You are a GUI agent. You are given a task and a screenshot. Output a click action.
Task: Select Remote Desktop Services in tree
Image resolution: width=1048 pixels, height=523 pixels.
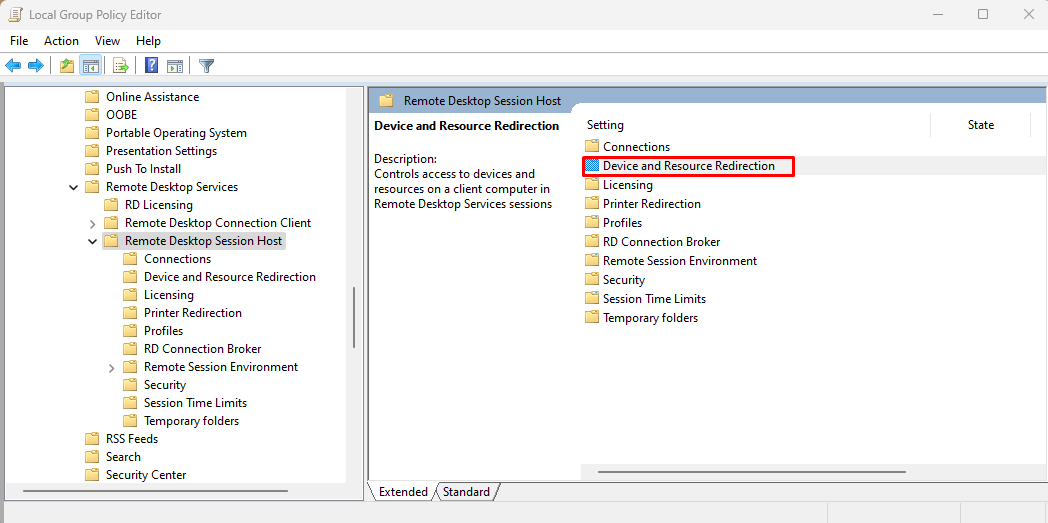click(x=172, y=187)
